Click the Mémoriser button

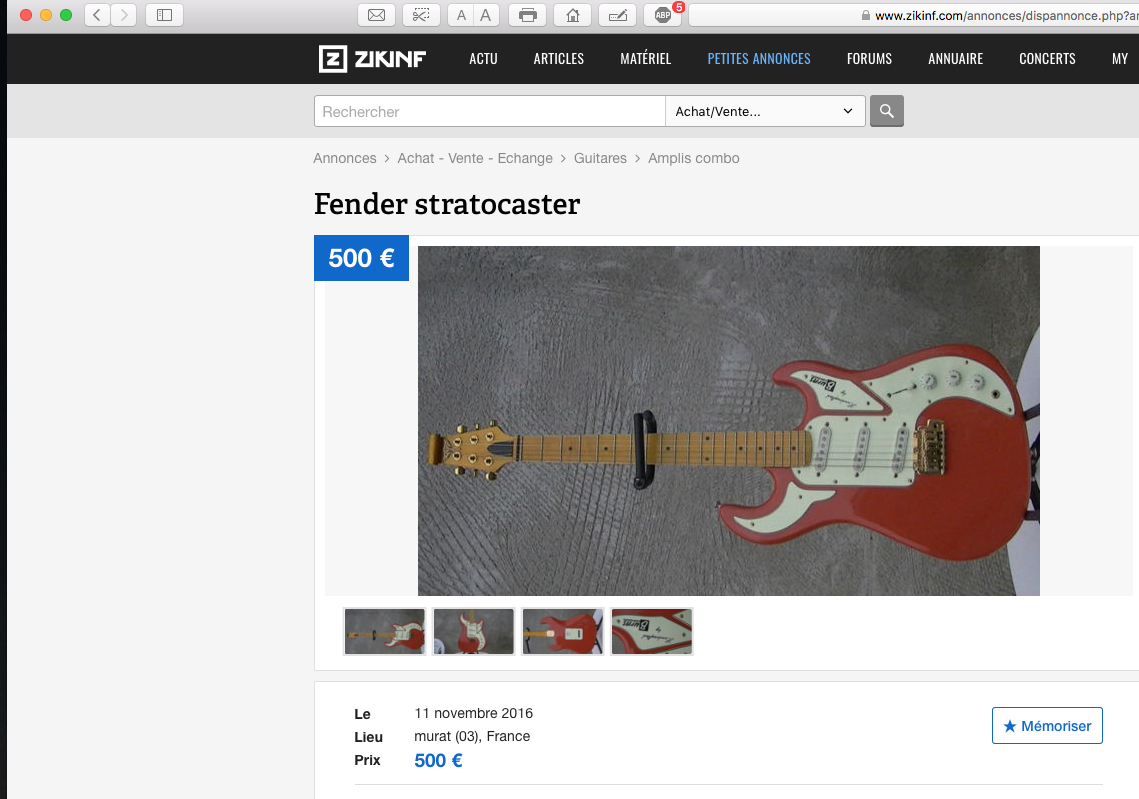tap(1047, 726)
